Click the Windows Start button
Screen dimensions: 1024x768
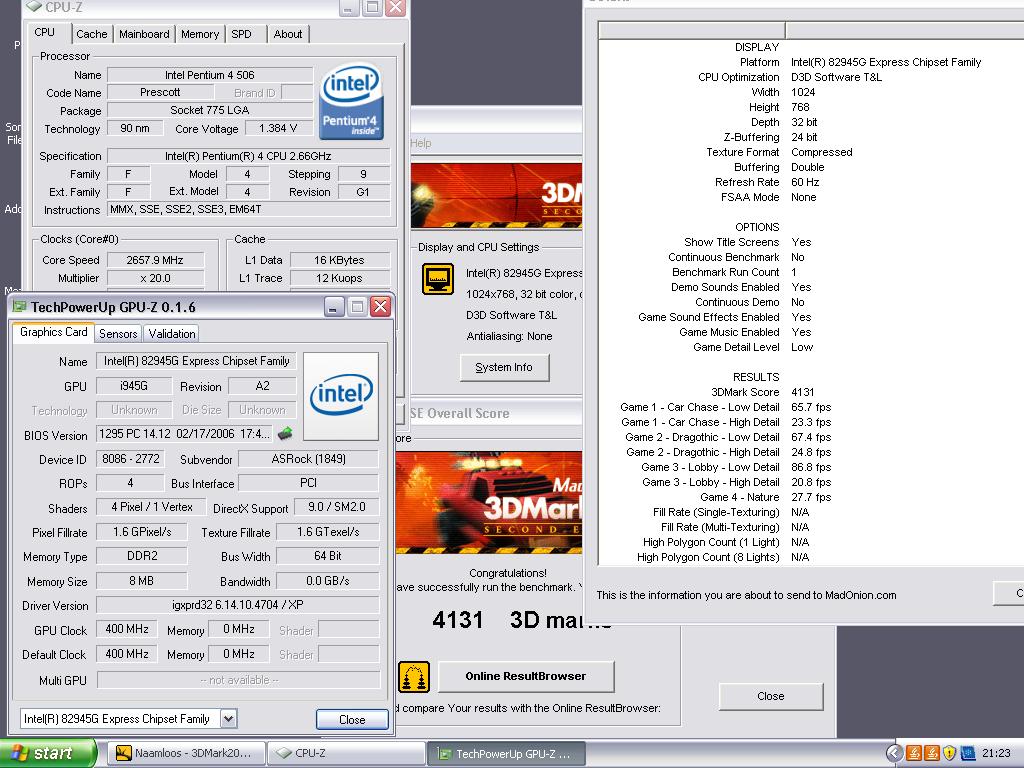point(48,753)
